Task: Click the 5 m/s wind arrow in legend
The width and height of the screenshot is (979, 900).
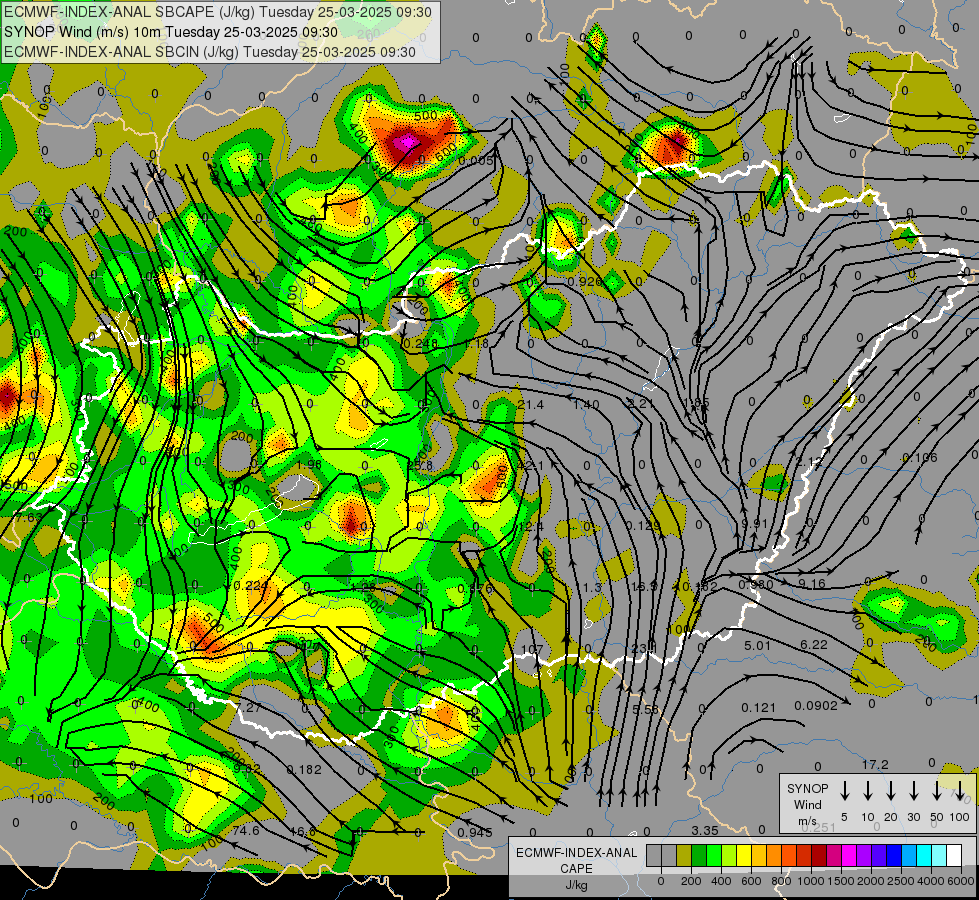Action: tap(844, 791)
